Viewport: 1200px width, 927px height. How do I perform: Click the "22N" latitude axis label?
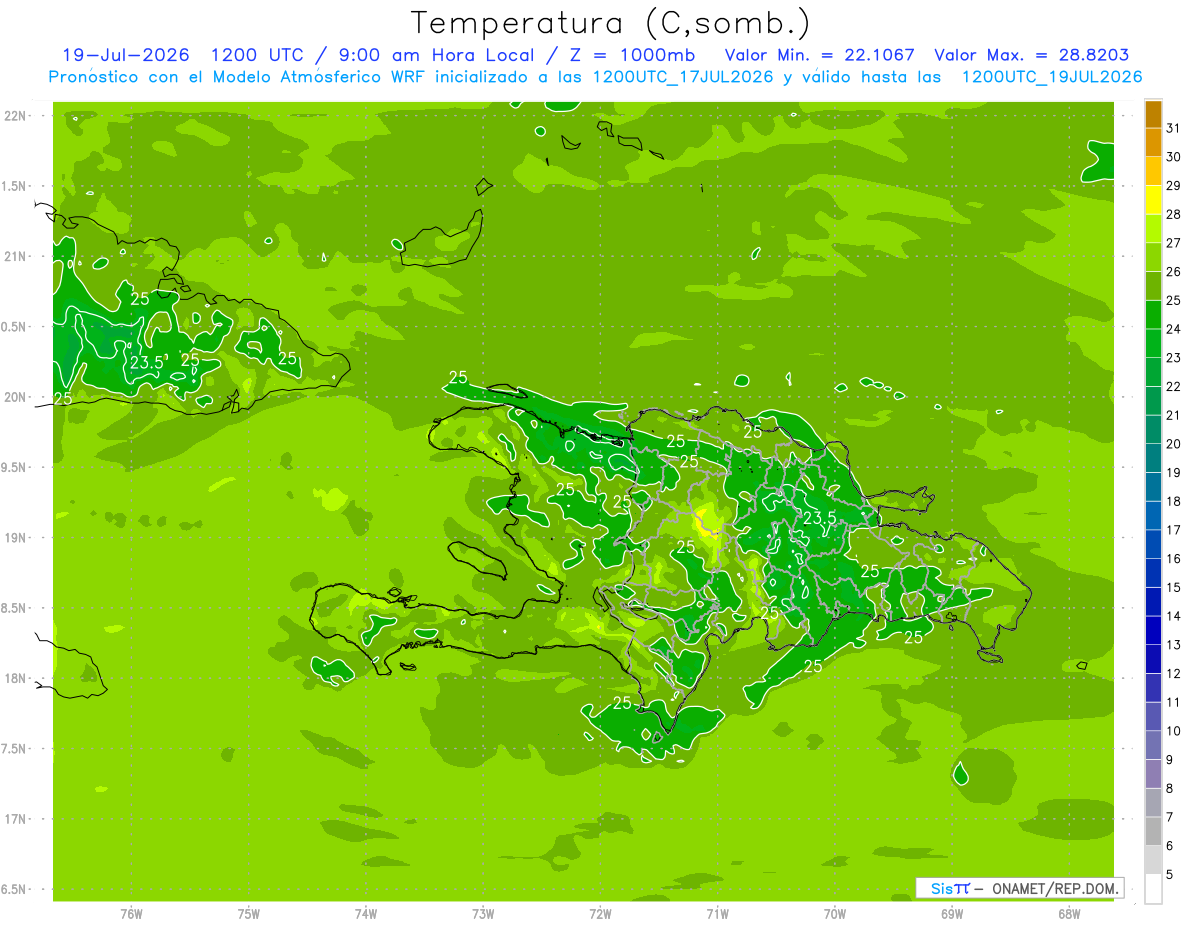(x=17, y=116)
